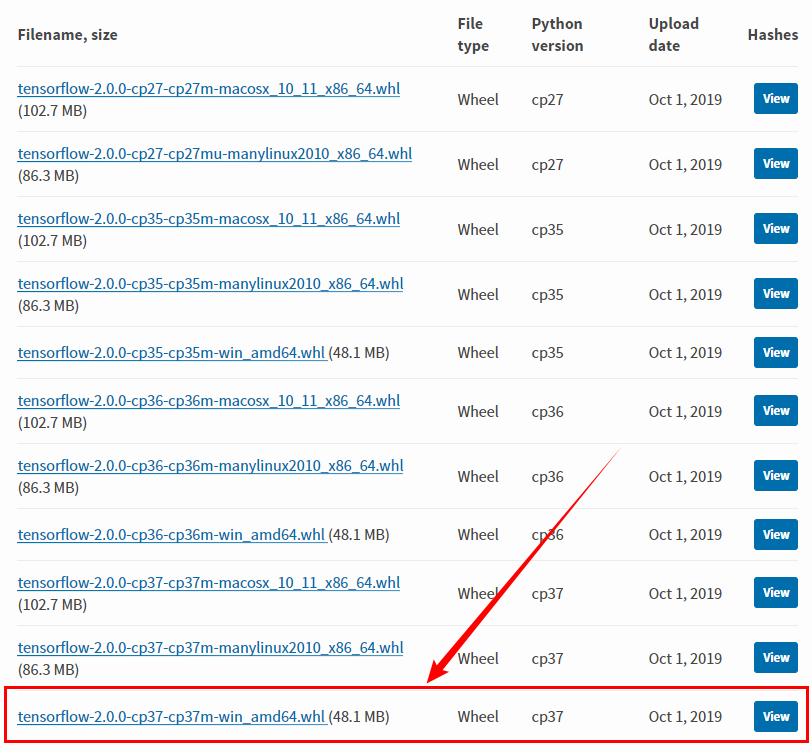This screenshot has width=812, height=752.
Task: View hashes for cp36m manylinux2010 wheel
Action: pyautogui.click(x=776, y=475)
